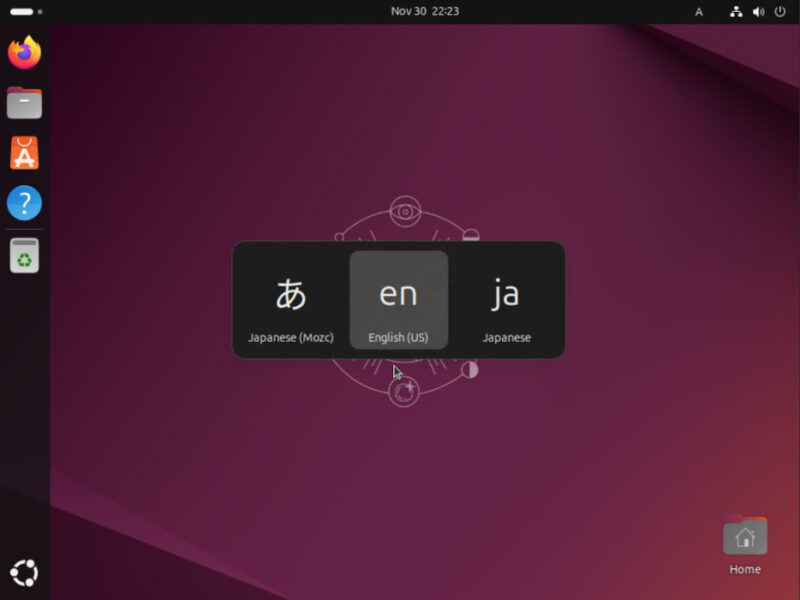
Task: Click the wired network icon in top bar
Action: [x=736, y=12]
